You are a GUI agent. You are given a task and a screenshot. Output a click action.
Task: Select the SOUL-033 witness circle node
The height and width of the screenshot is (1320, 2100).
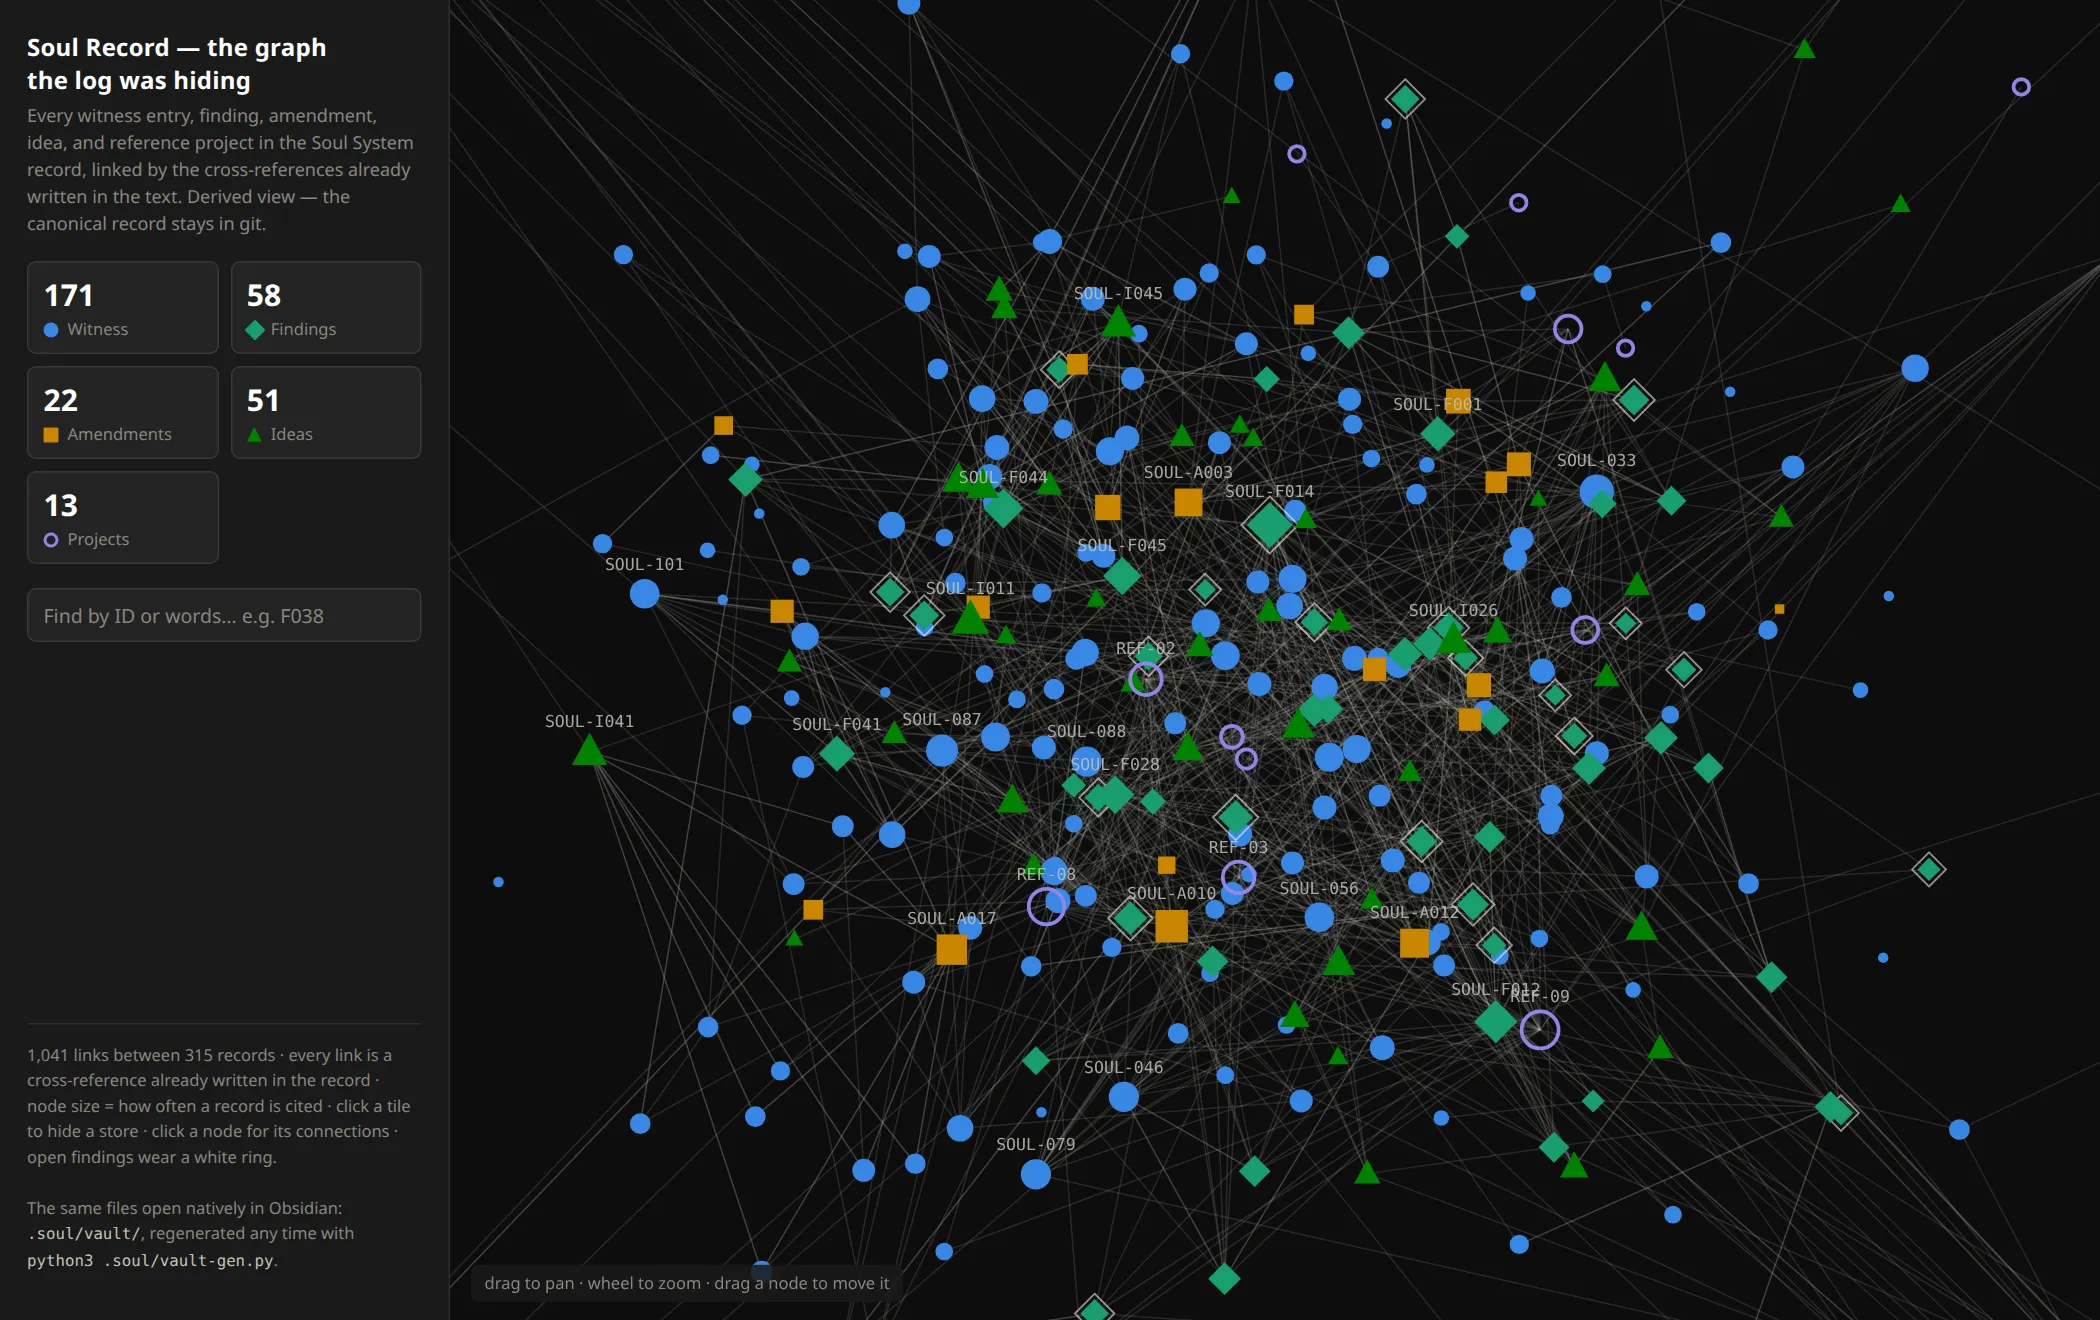(x=1596, y=491)
